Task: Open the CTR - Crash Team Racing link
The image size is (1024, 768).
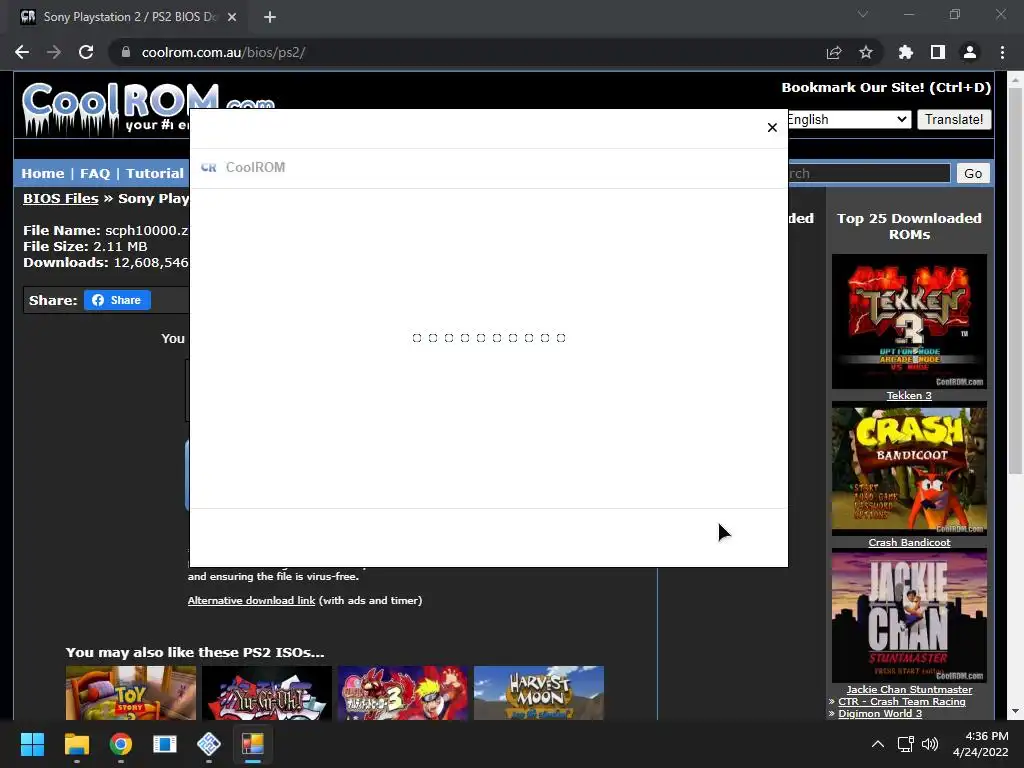Action: 902,701
